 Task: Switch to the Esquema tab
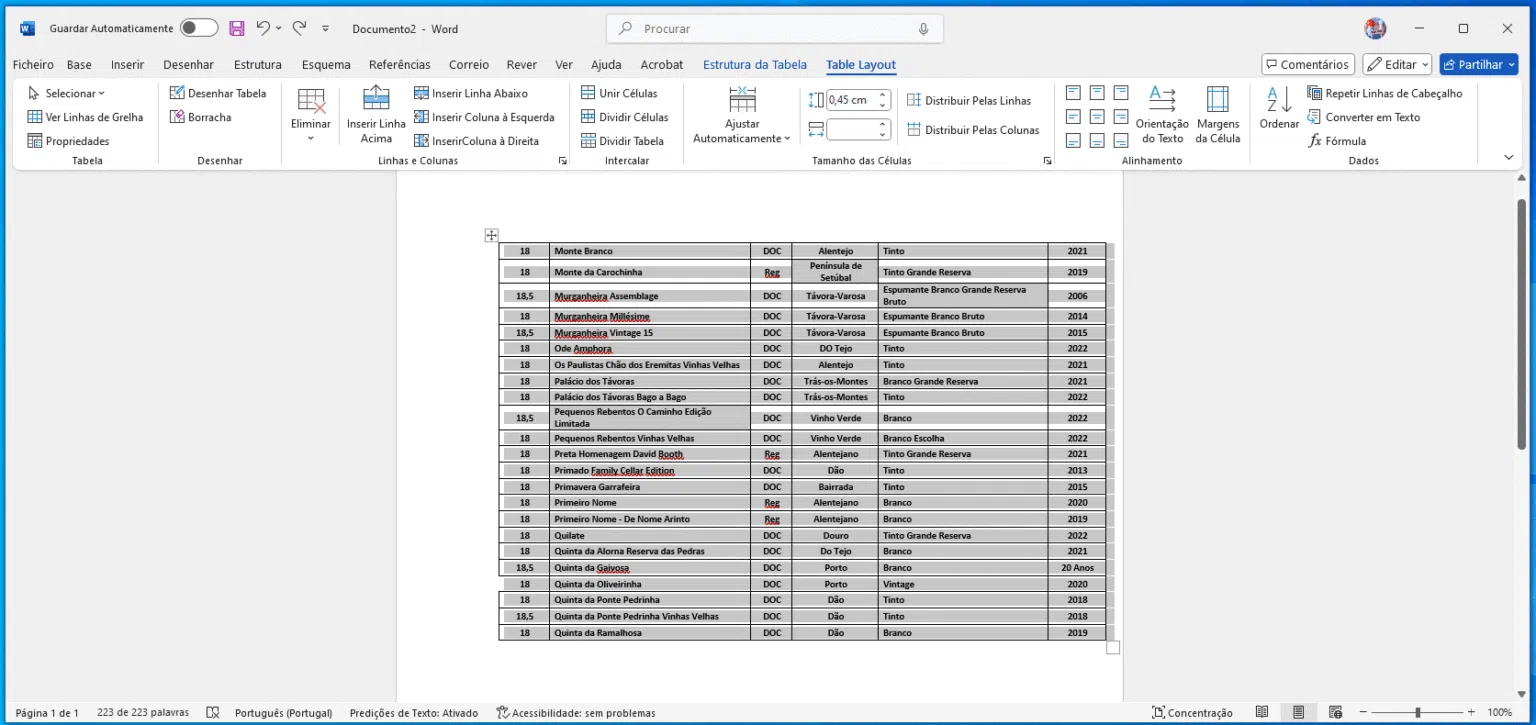point(326,65)
